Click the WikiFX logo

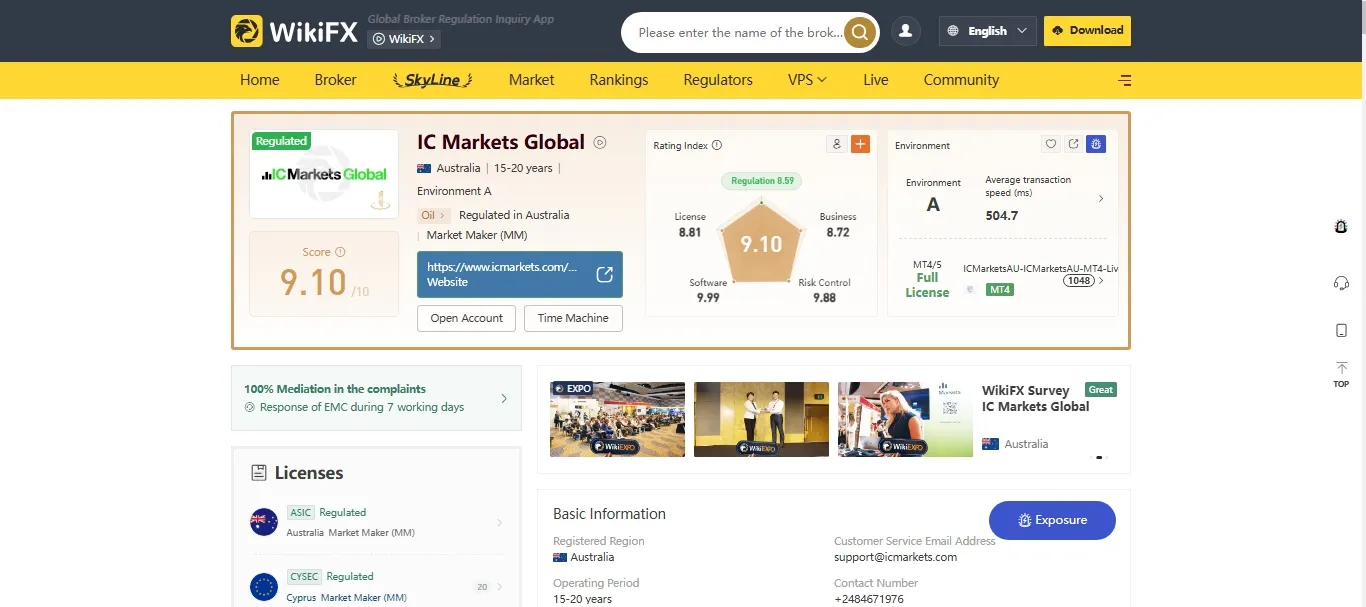click(294, 31)
